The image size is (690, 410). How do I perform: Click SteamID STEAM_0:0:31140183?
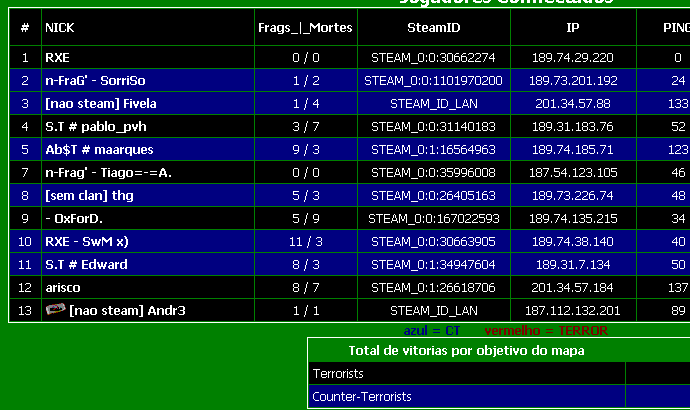pyautogui.click(x=433, y=127)
